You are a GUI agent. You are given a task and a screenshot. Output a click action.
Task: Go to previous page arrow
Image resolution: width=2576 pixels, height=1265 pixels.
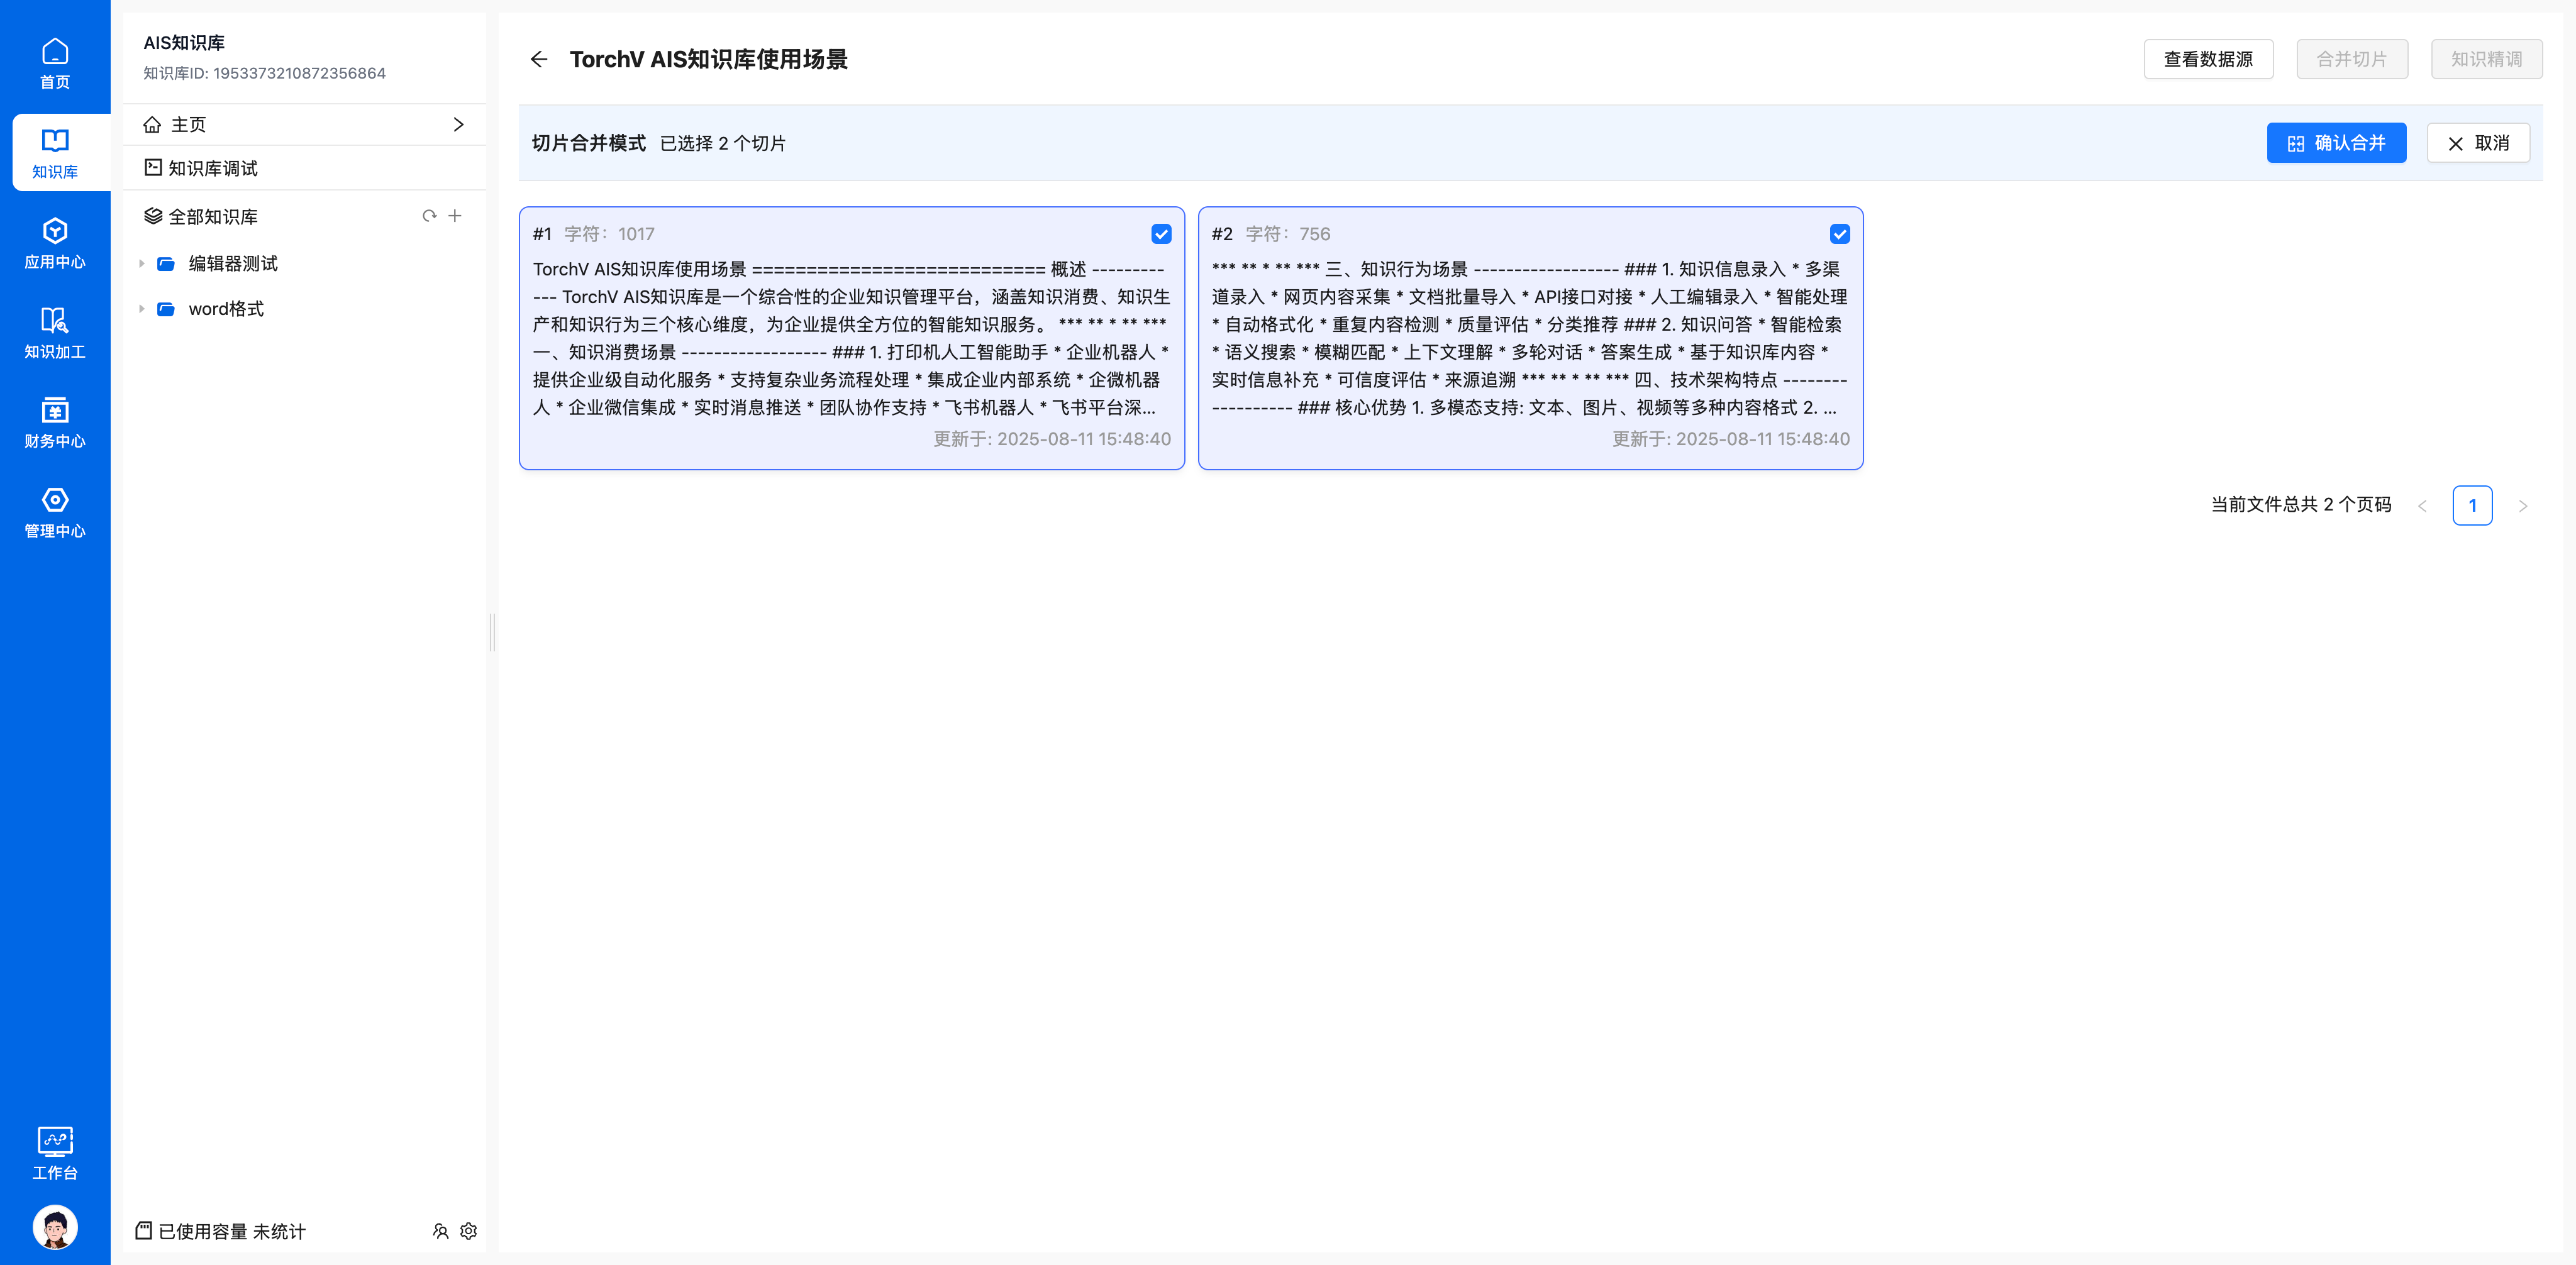(x=2422, y=506)
